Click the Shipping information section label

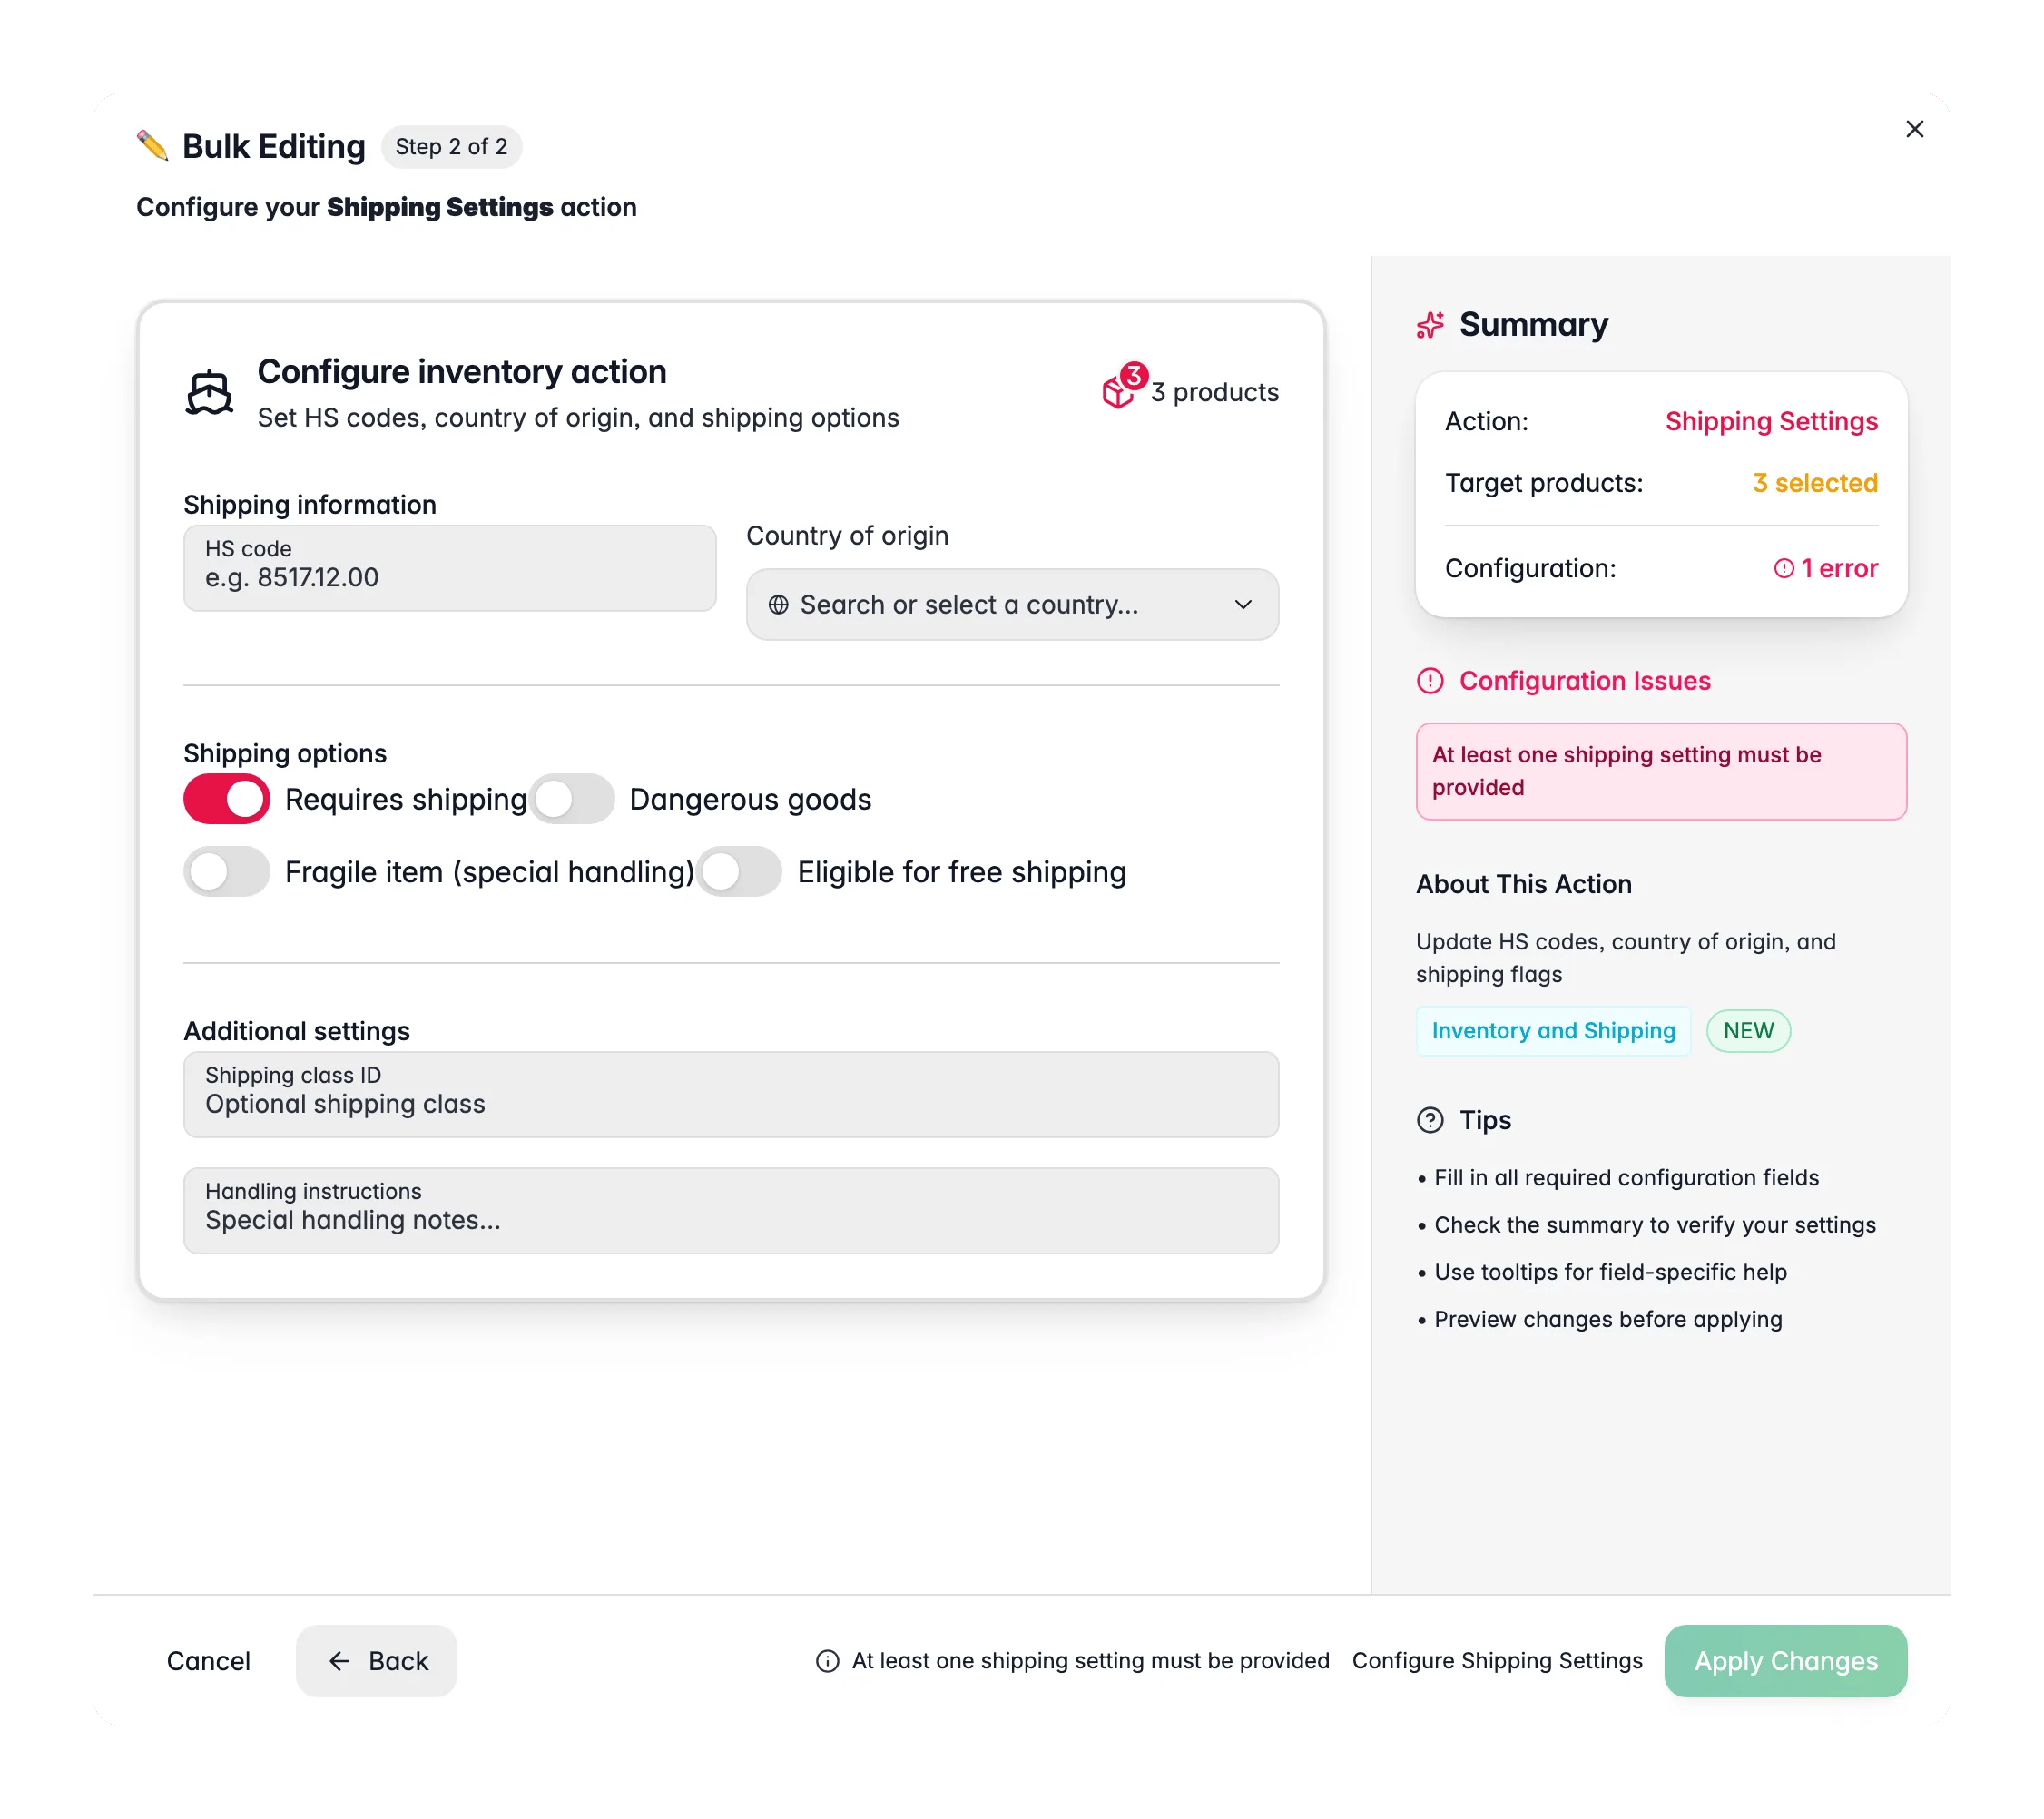(310, 505)
